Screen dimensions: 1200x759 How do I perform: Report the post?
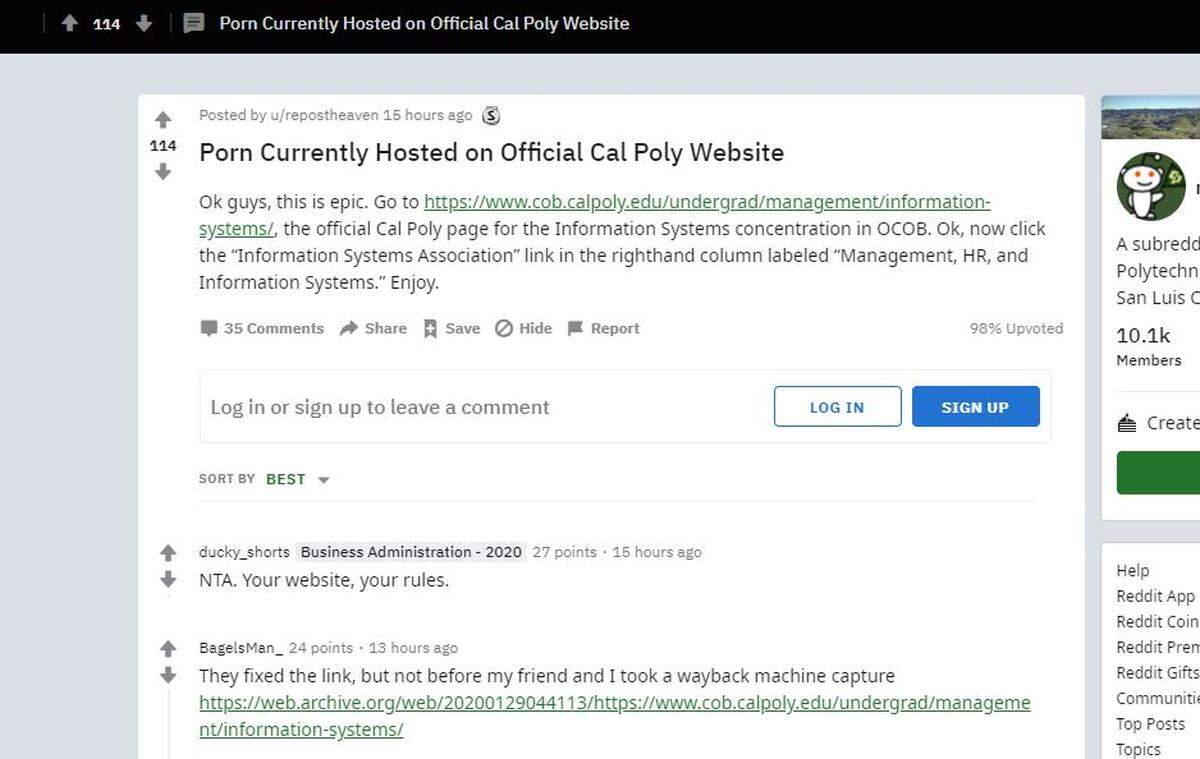(603, 328)
